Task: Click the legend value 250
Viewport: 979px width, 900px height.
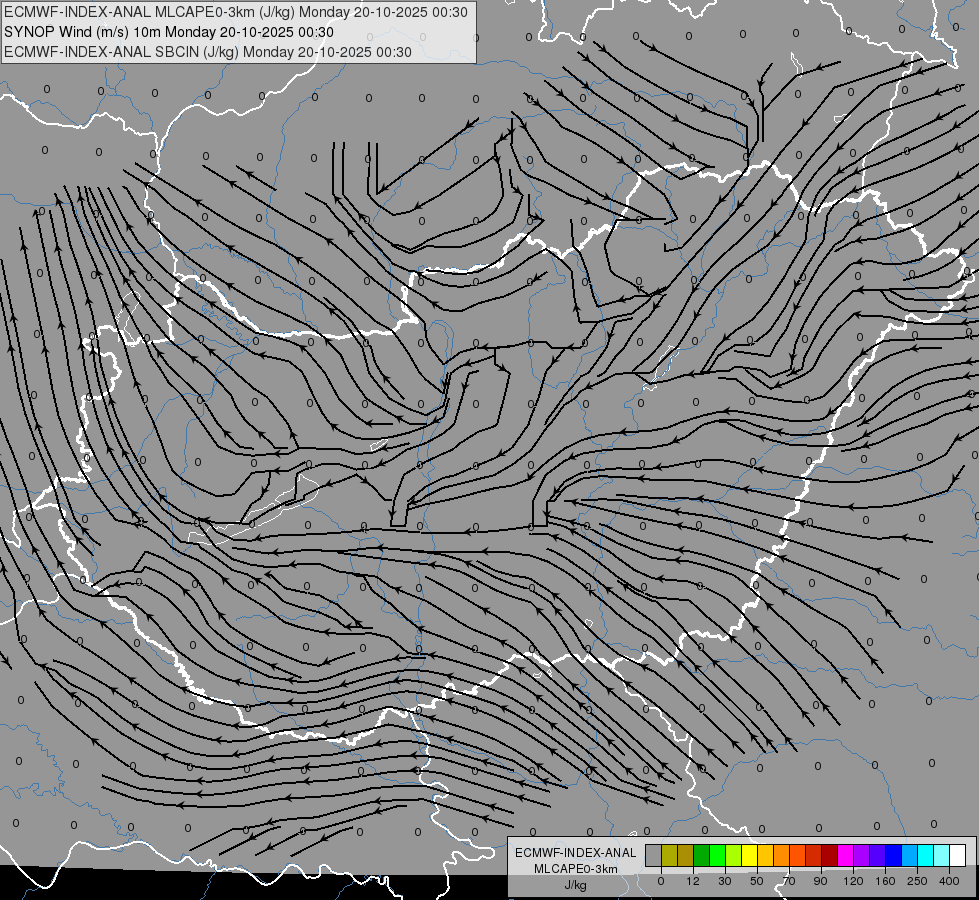Action: click(x=917, y=881)
